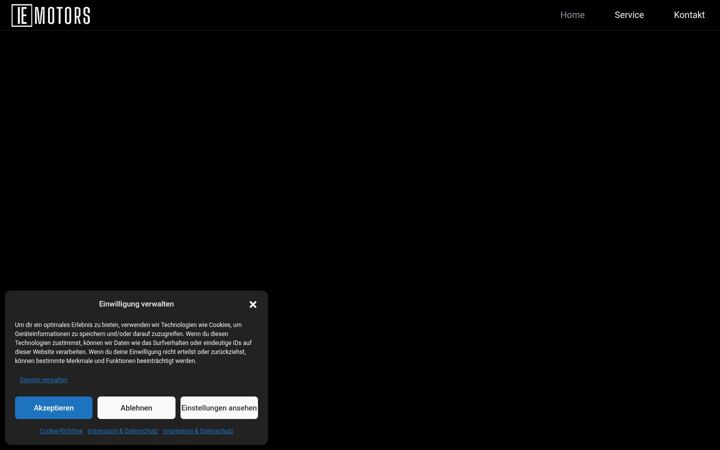
Task: Open the Cookie-Richtlinie link
Action: (x=61, y=431)
